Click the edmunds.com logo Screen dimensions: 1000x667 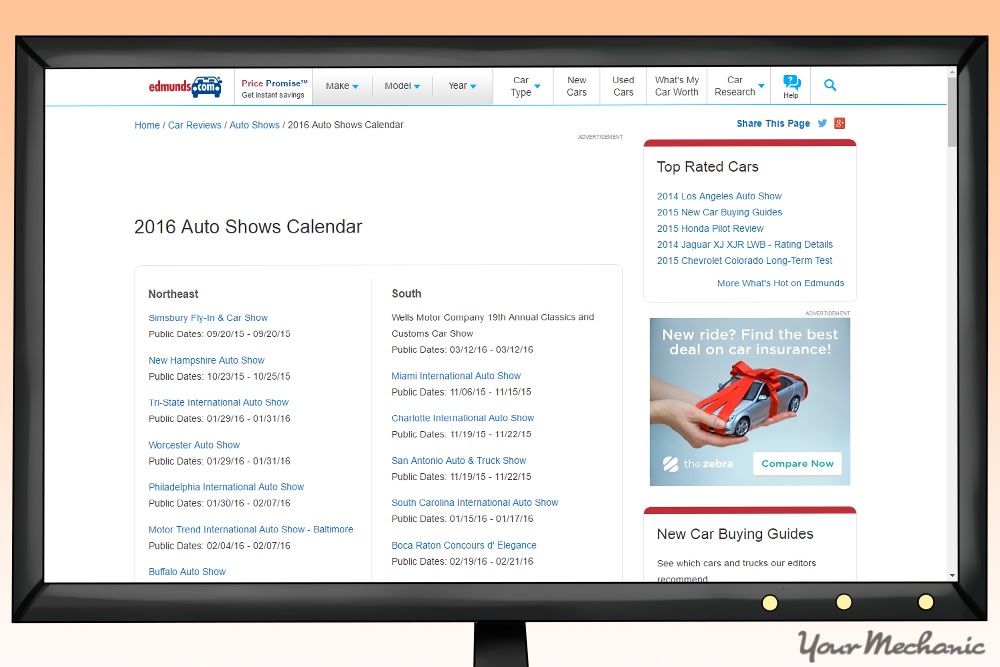(x=185, y=86)
